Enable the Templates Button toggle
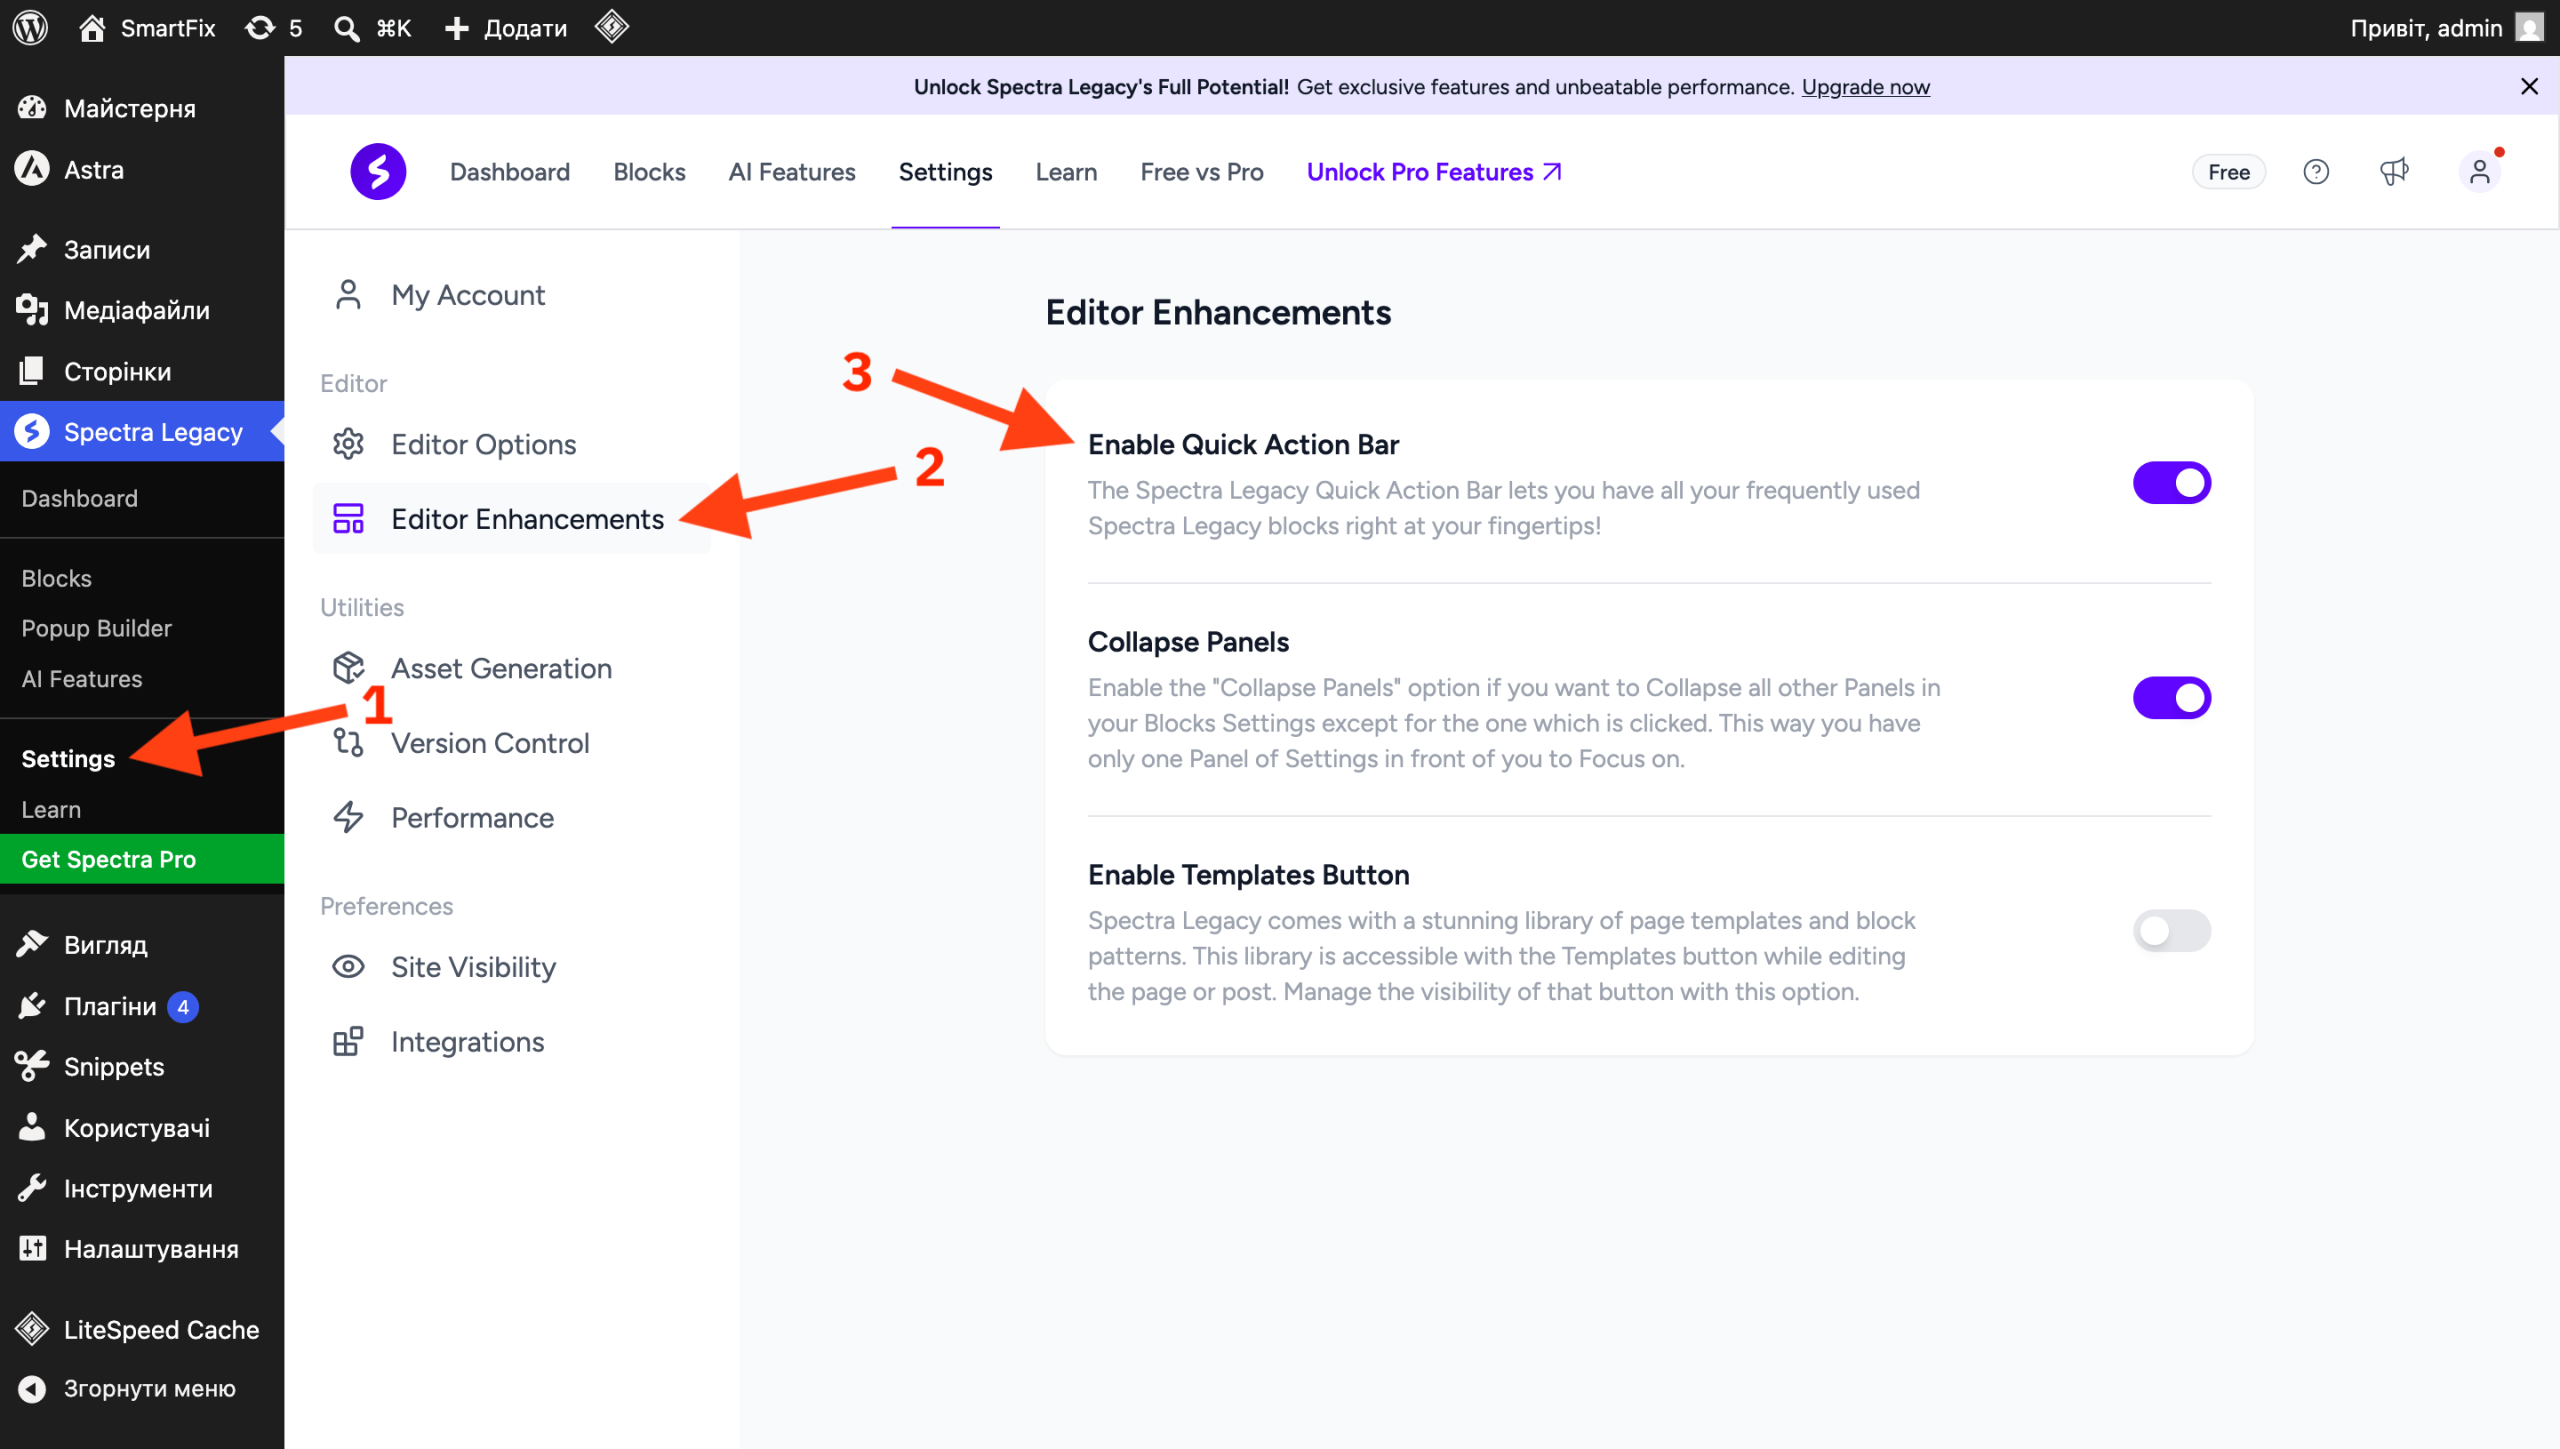 pyautogui.click(x=2172, y=931)
